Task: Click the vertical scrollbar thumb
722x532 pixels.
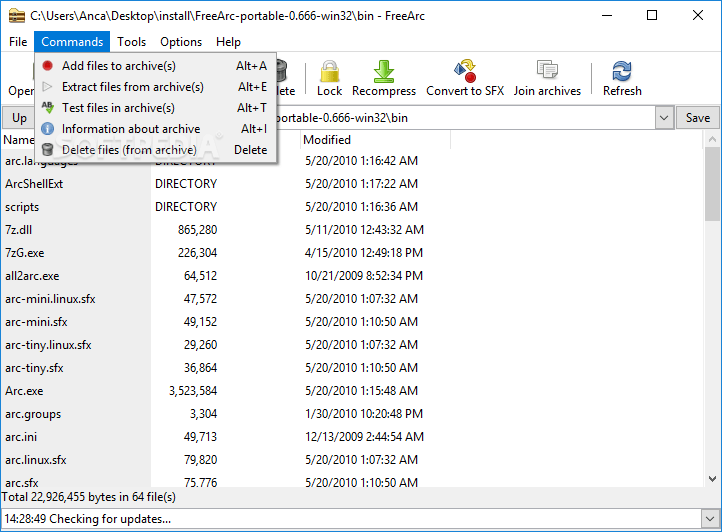Action: (x=712, y=184)
